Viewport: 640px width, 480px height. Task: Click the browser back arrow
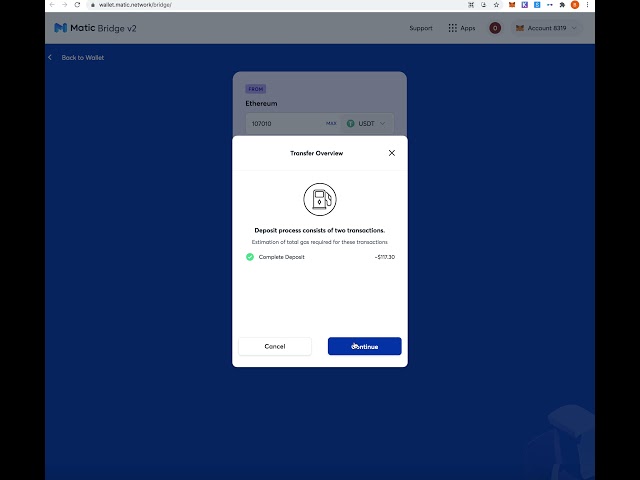(x=52, y=5)
